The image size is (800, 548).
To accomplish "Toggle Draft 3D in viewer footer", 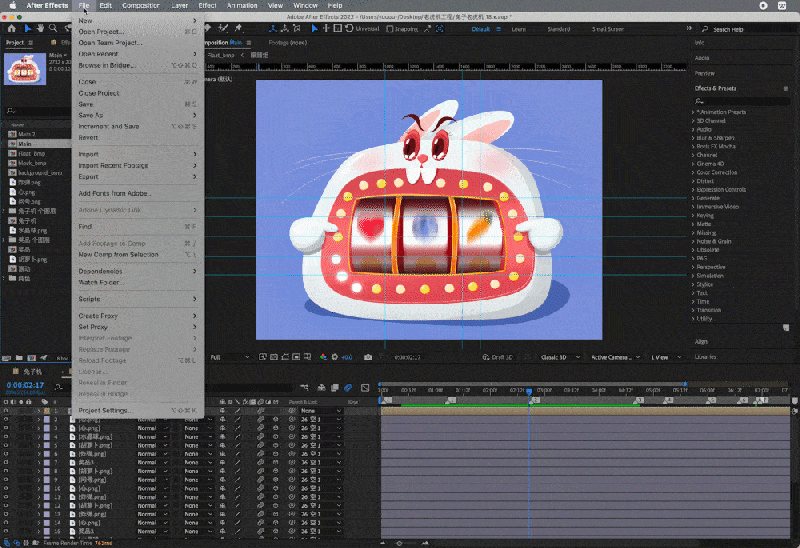I will (497, 357).
